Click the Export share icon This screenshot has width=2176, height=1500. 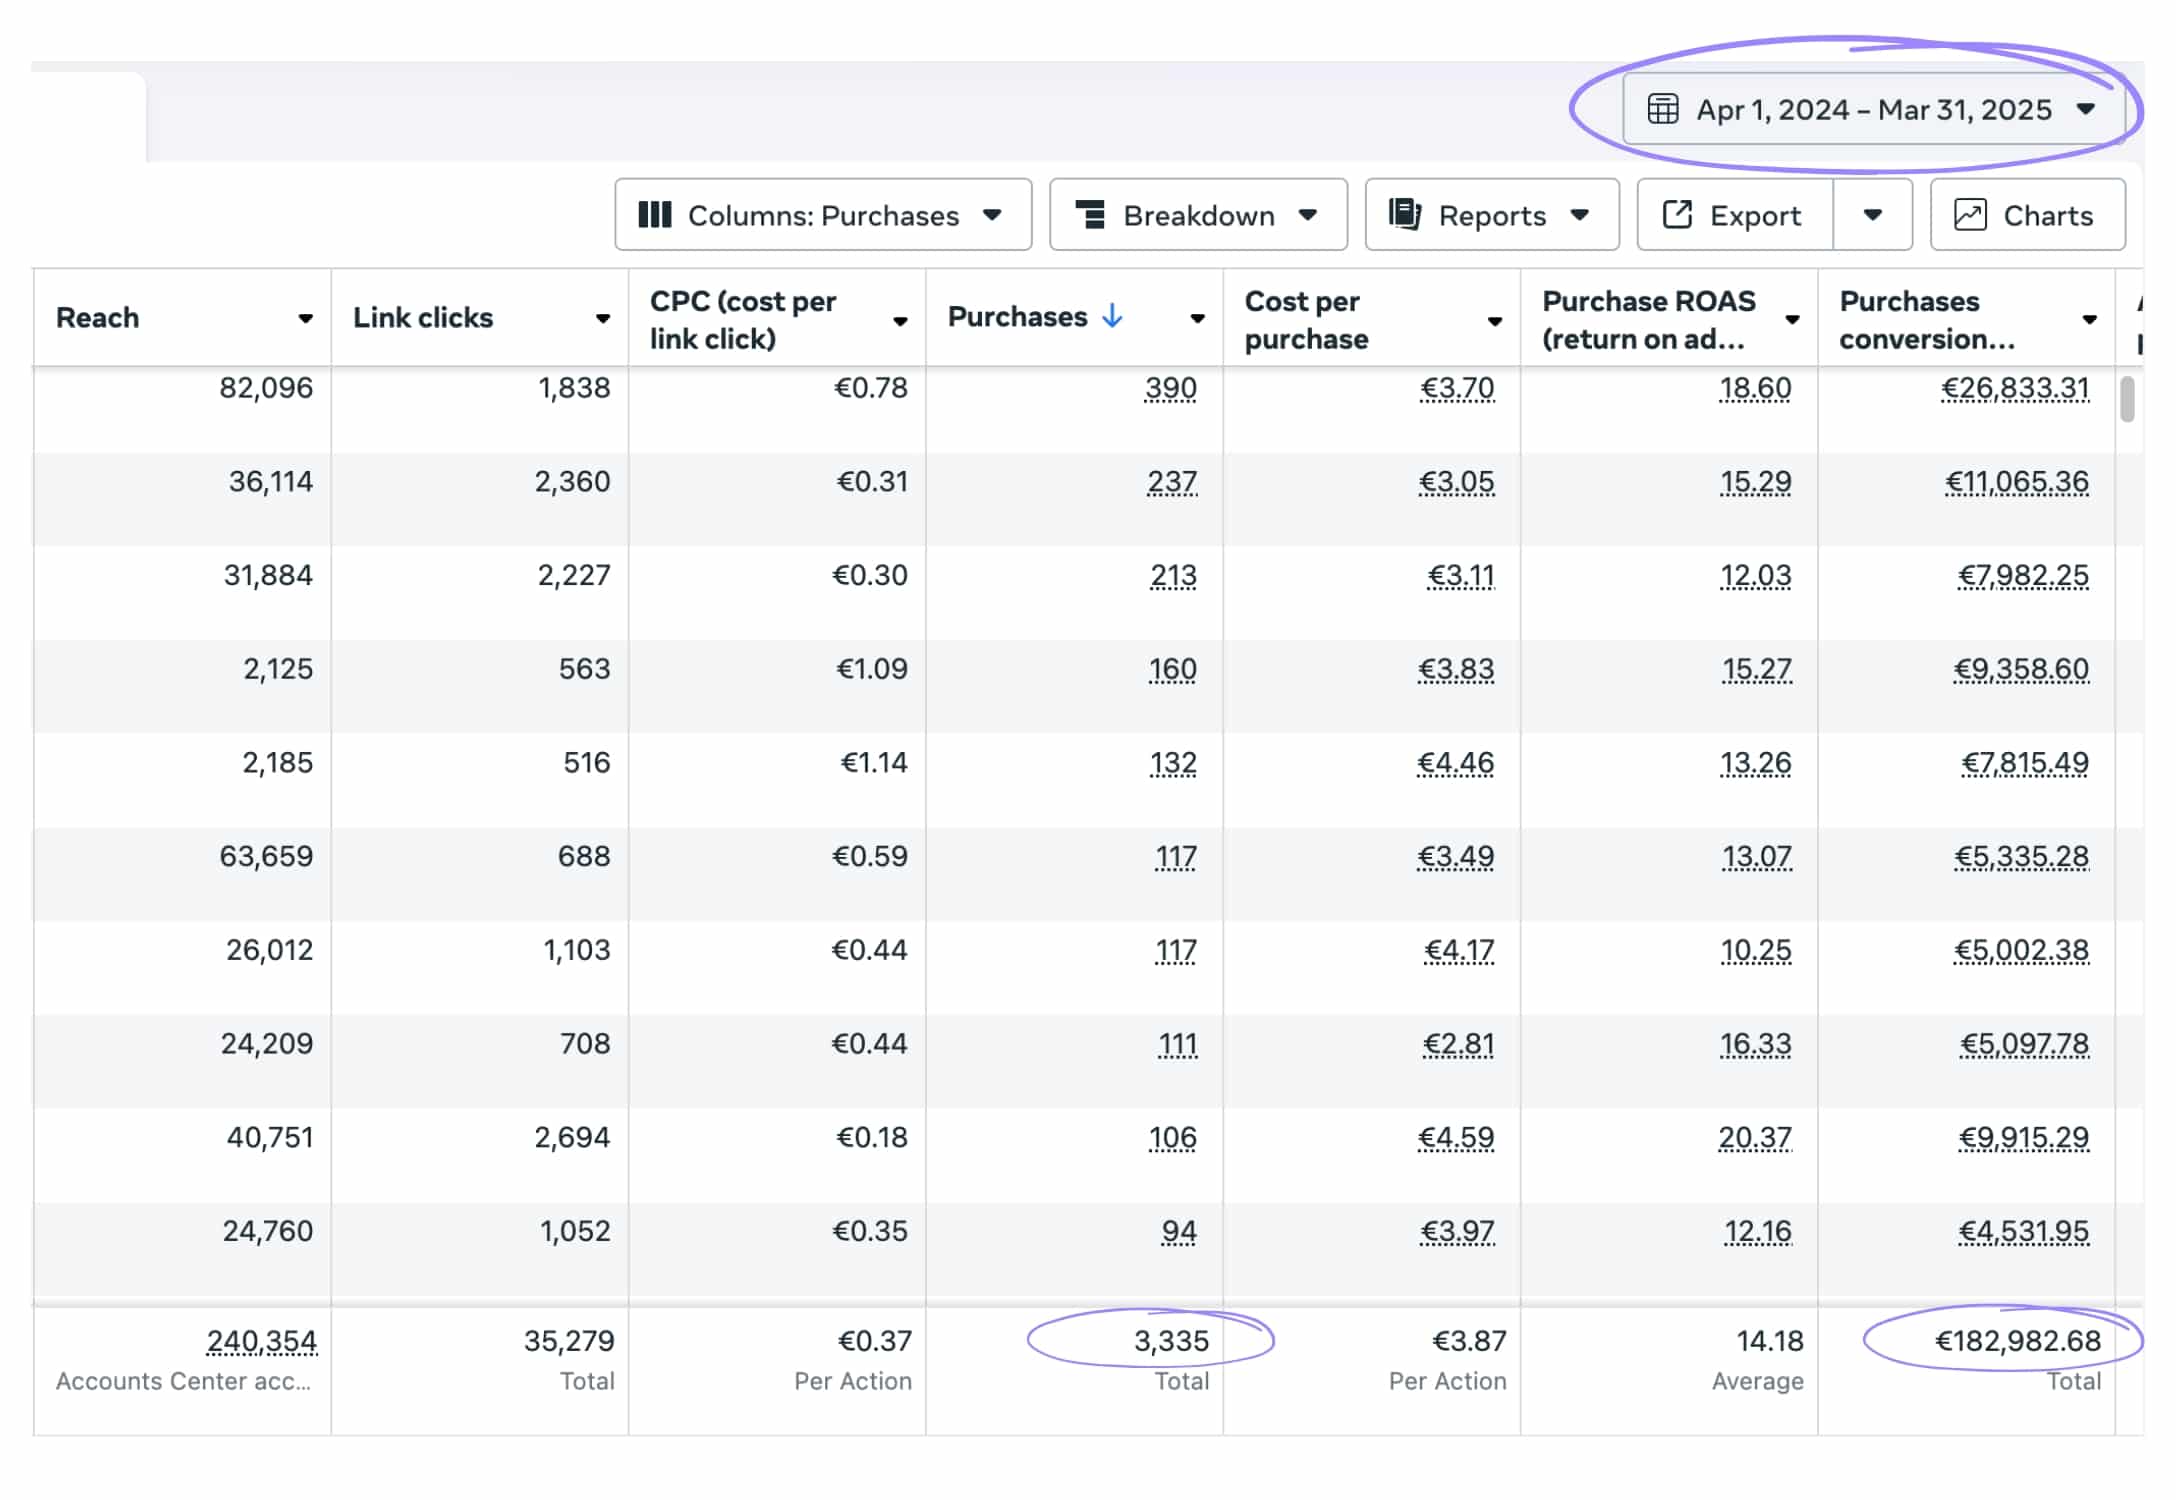click(x=1677, y=215)
